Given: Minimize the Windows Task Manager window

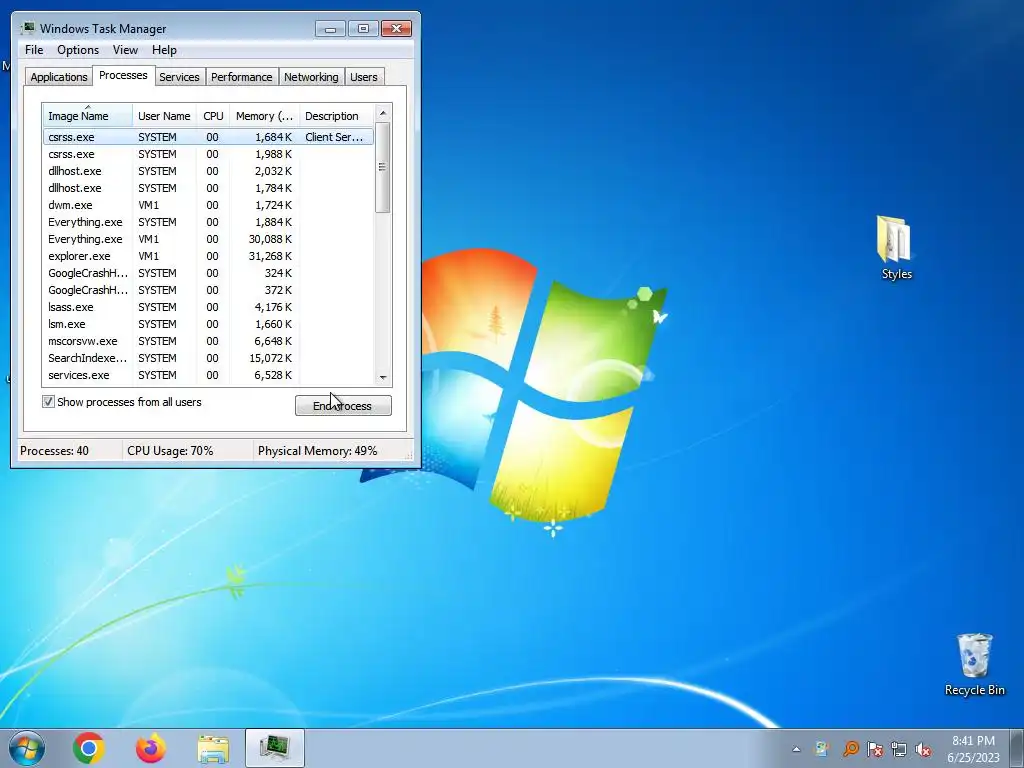Looking at the screenshot, I should tap(330, 29).
